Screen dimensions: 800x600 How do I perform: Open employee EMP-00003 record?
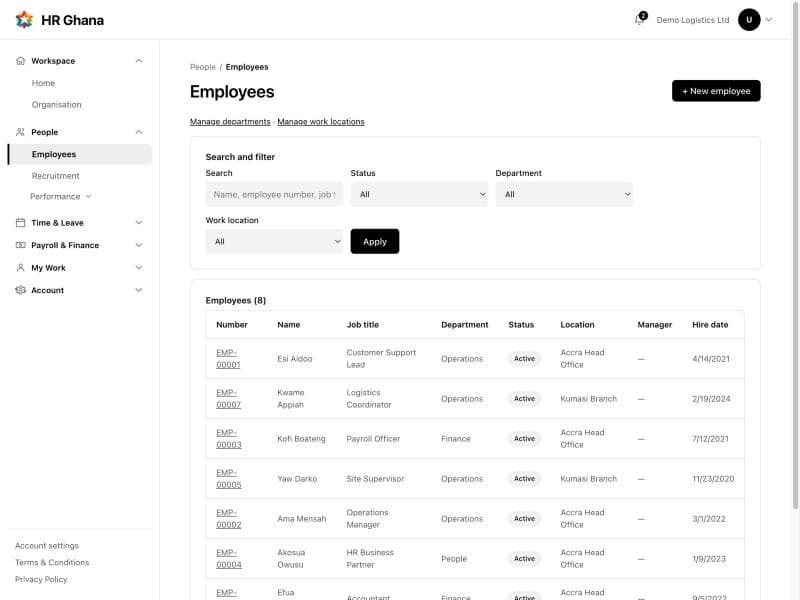pyautogui.click(x=229, y=438)
